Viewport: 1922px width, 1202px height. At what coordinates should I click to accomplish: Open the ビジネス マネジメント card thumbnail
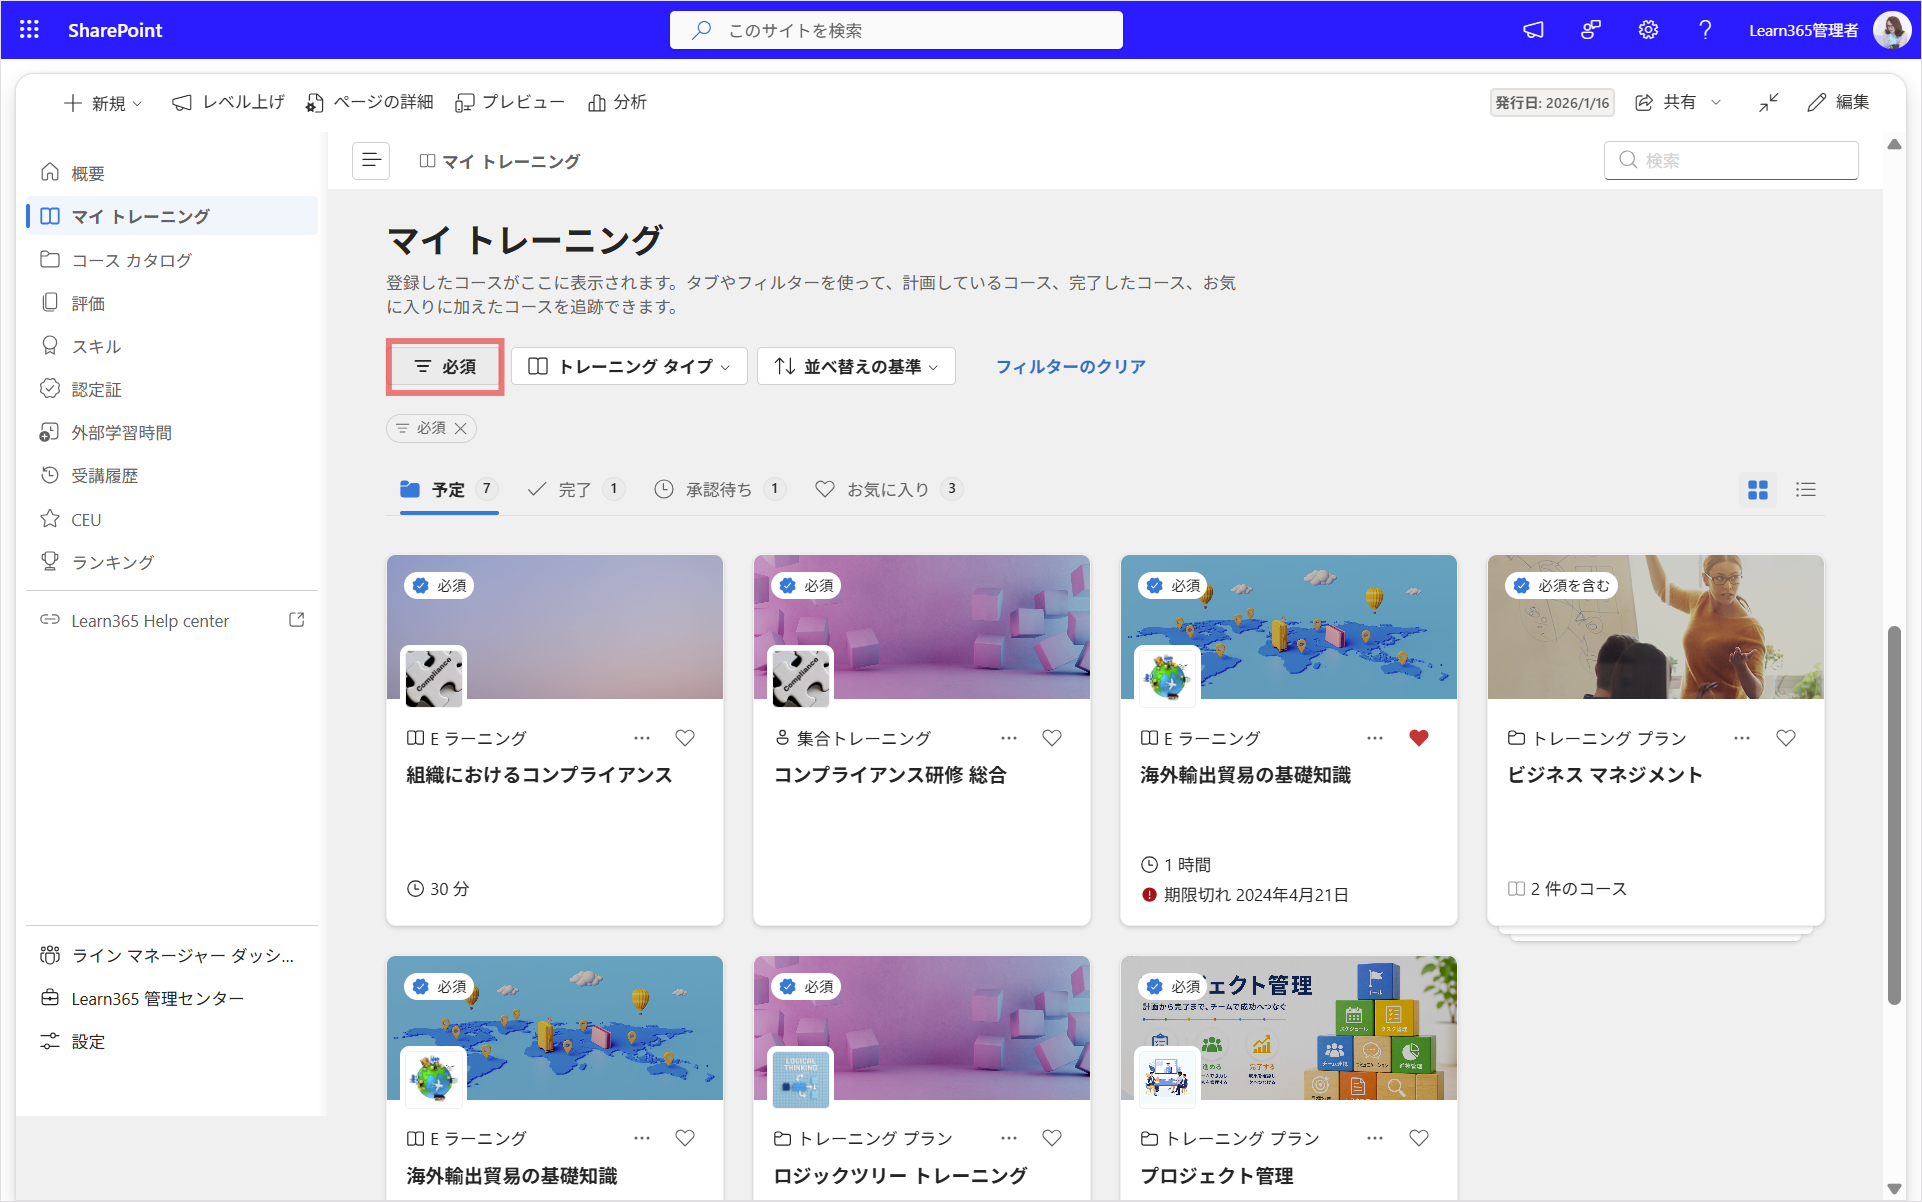[x=1655, y=627]
